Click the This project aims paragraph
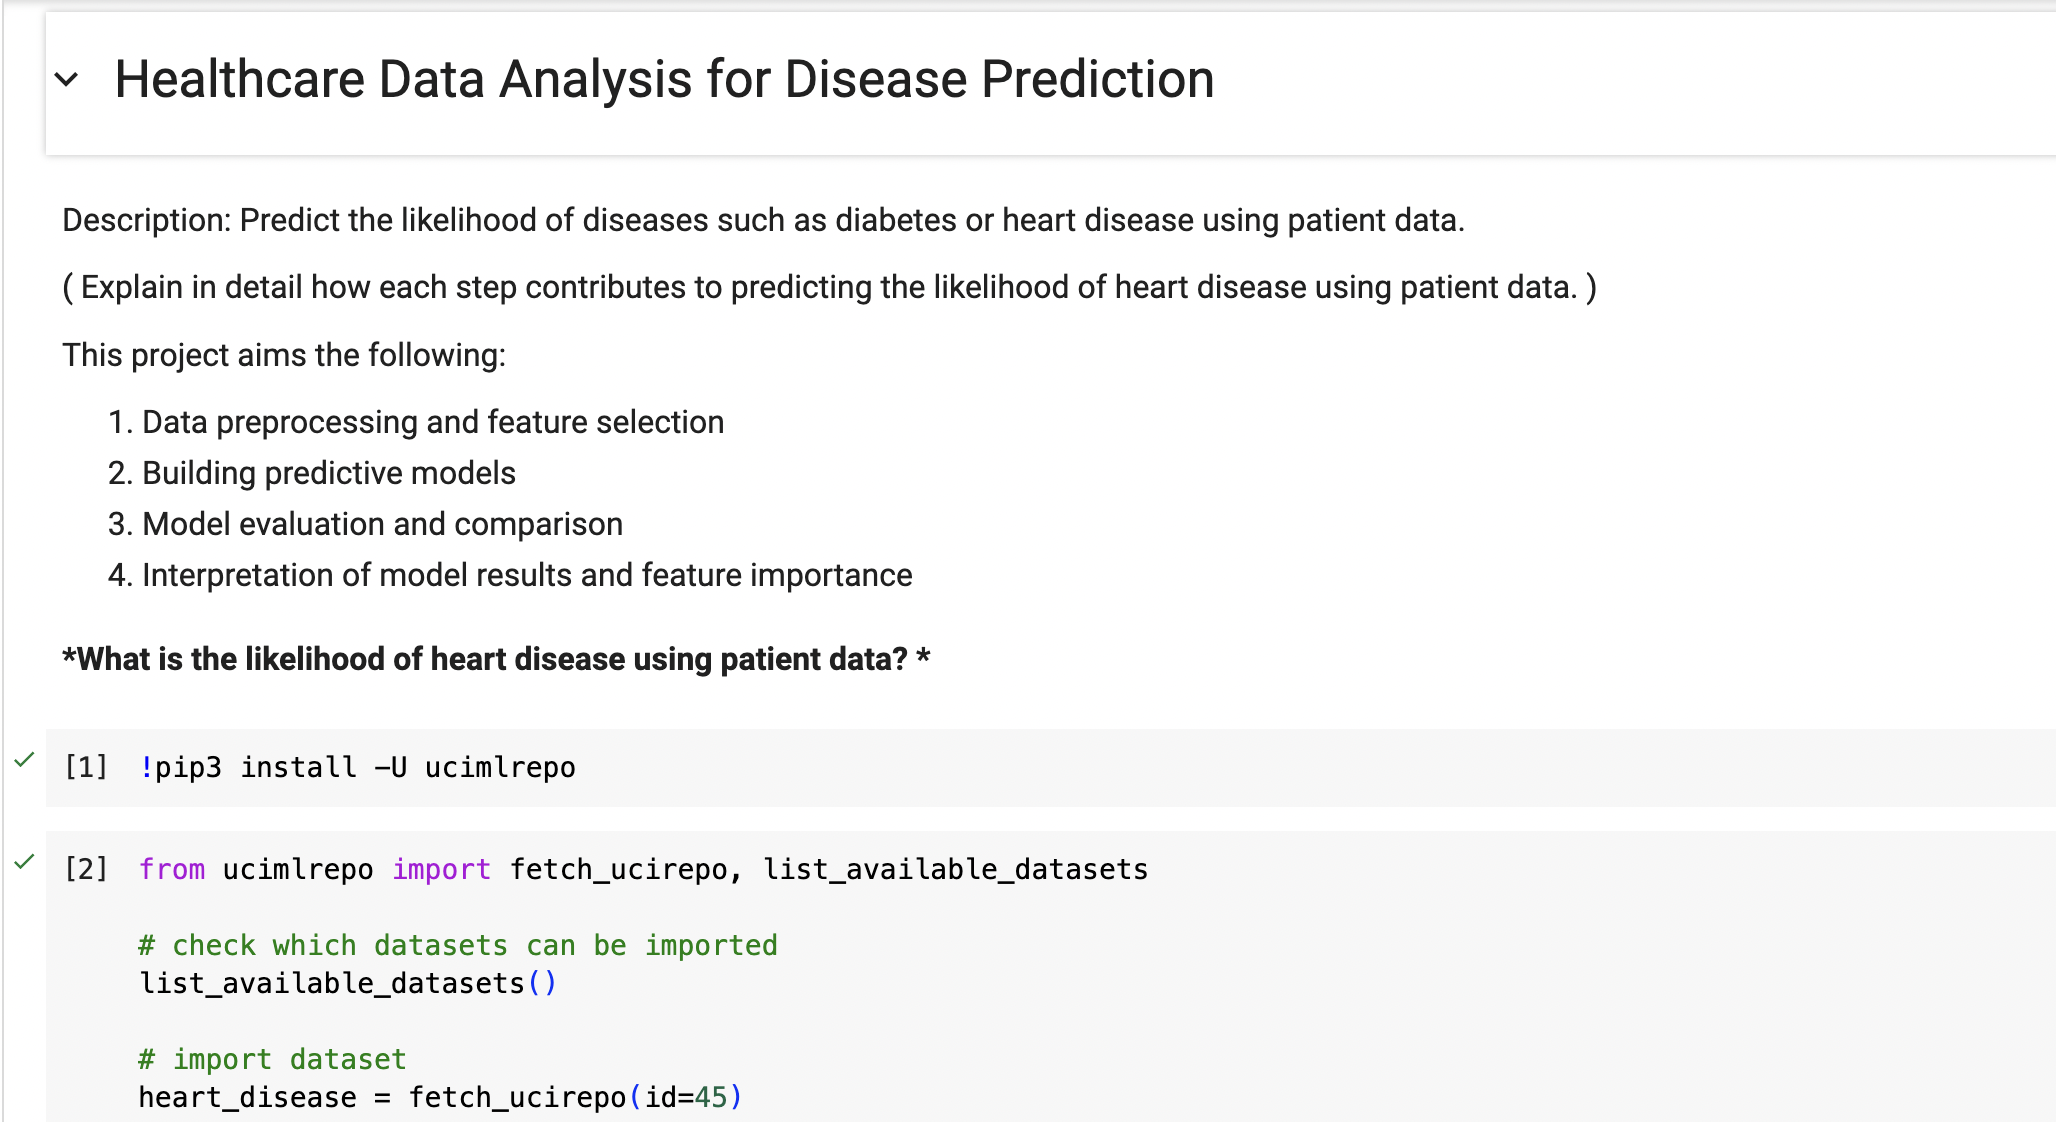This screenshot has height=1122, width=2056. [x=284, y=354]
